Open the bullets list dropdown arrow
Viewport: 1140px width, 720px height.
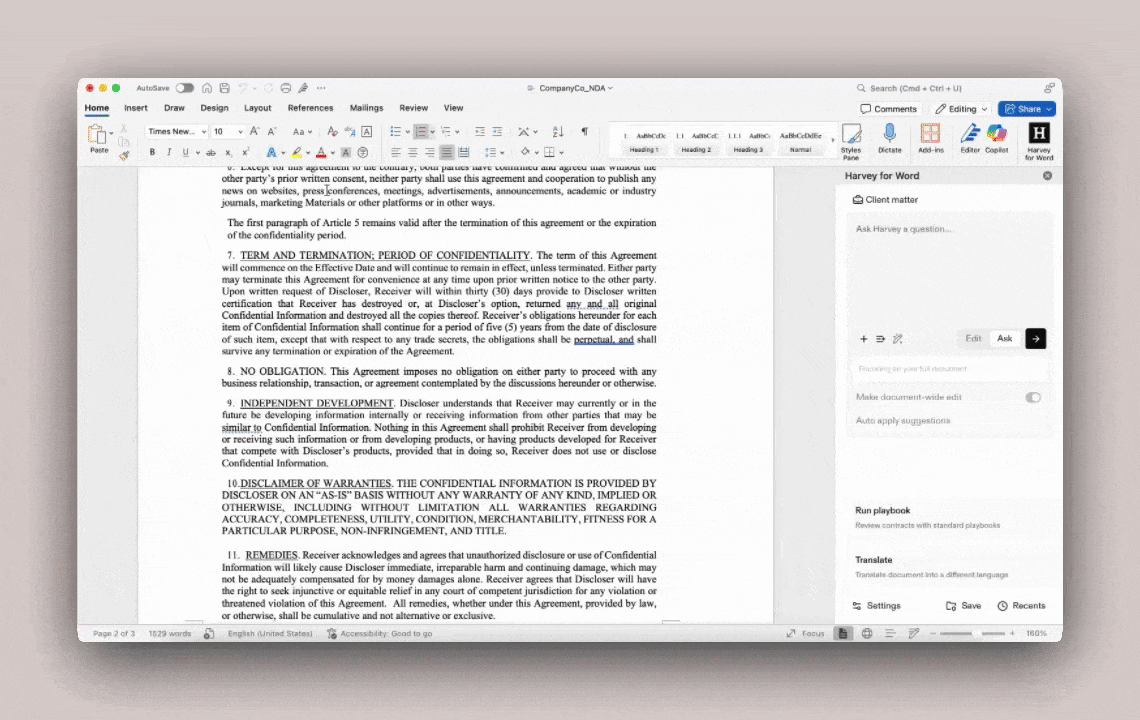pos(407,132)
